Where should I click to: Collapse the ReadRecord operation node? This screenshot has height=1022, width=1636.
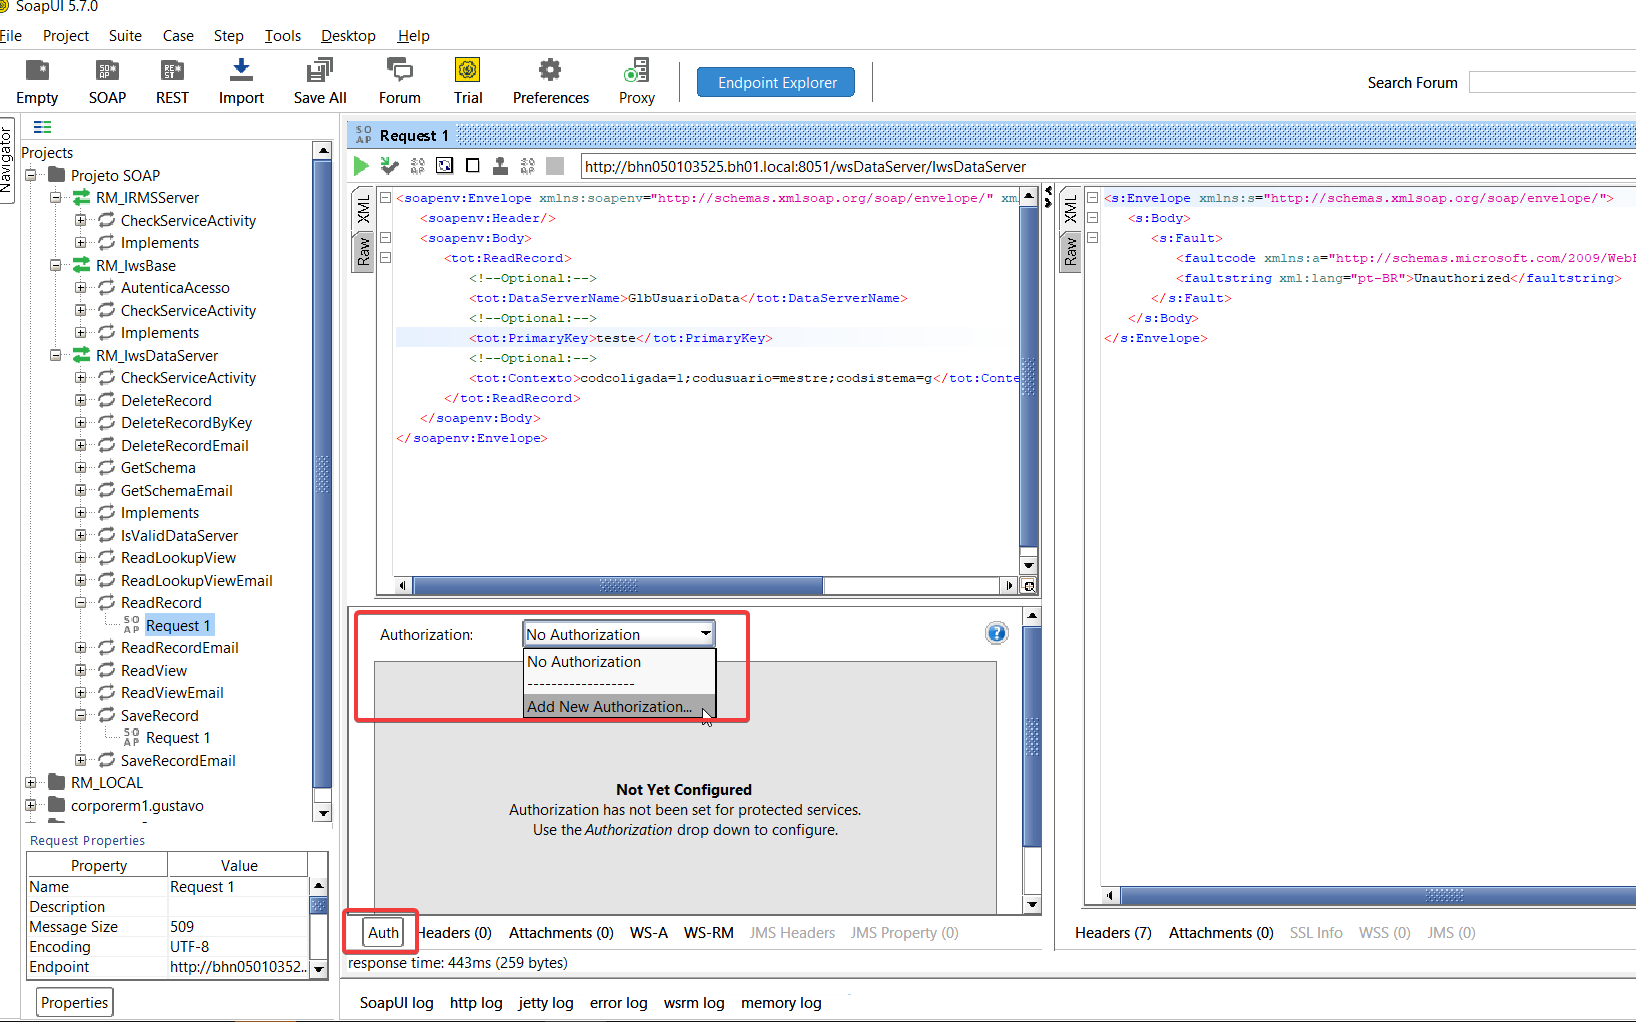(81, 603)
